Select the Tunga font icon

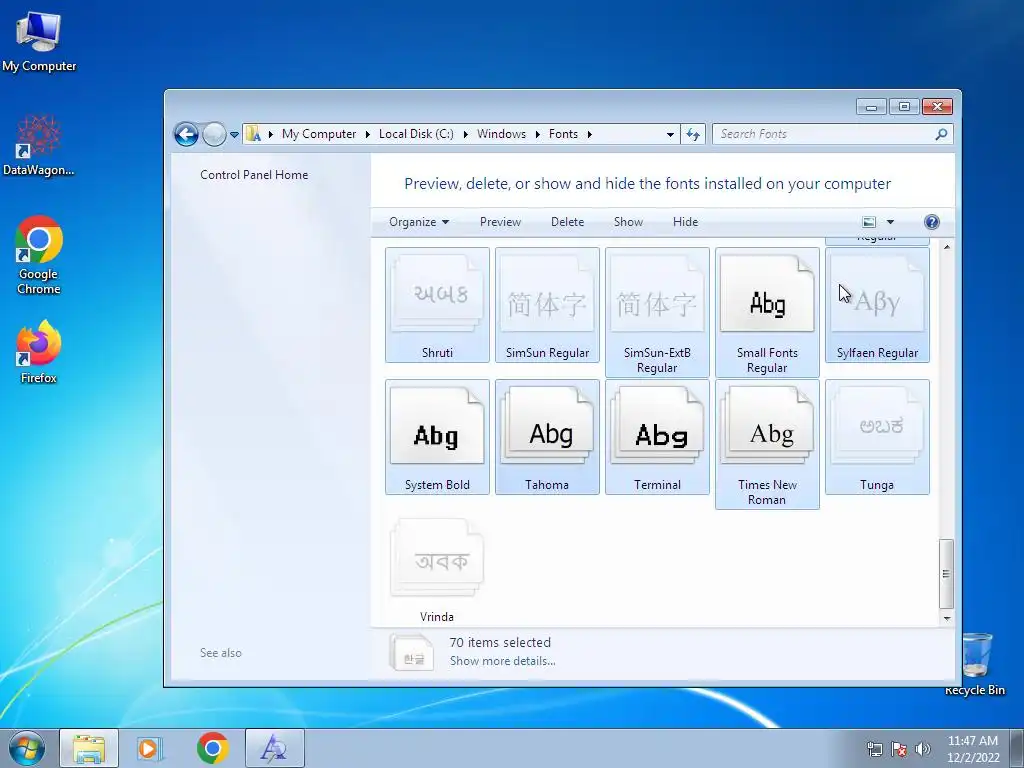877,437
